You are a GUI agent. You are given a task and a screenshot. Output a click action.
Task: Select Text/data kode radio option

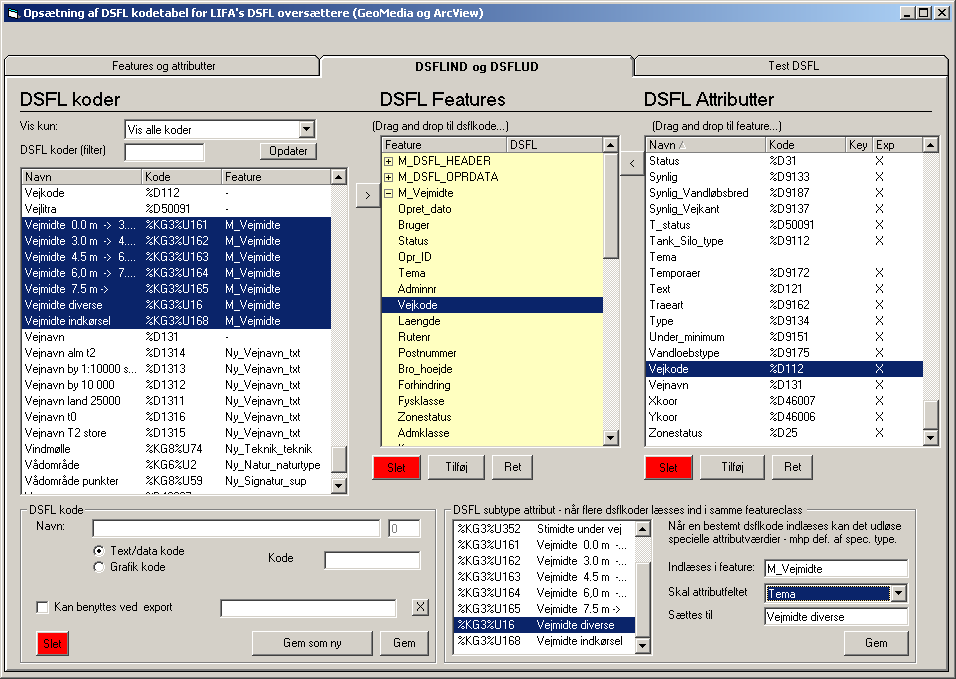[x=99, y=551]
